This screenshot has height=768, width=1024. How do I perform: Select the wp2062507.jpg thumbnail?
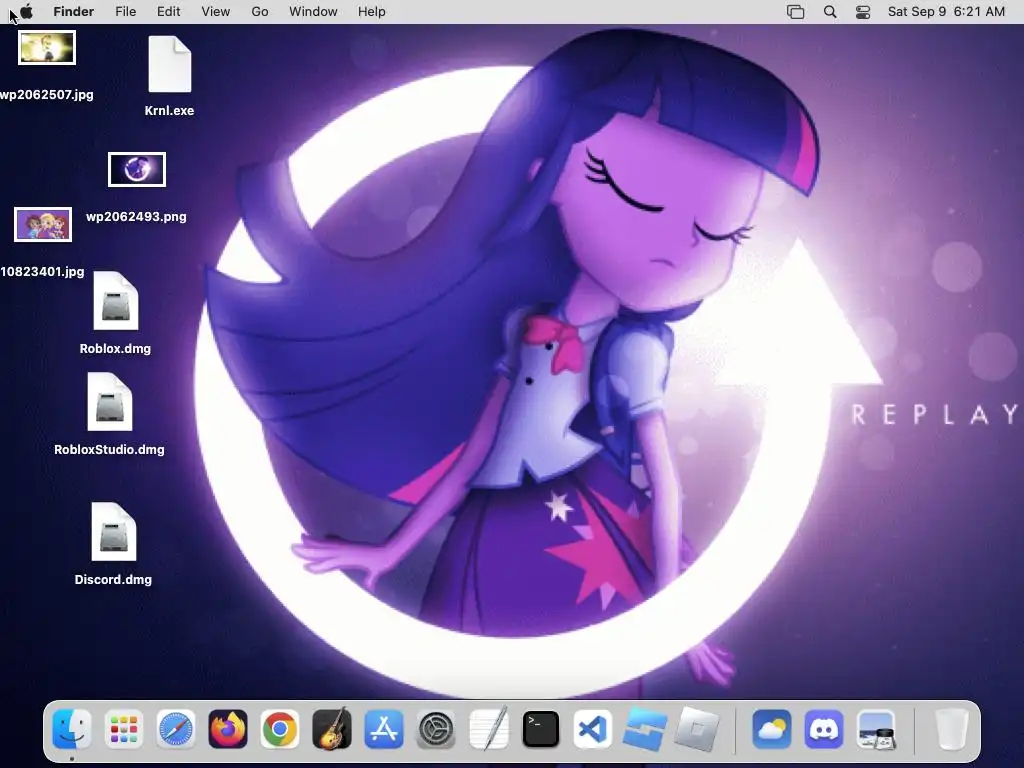coord(47,48)
